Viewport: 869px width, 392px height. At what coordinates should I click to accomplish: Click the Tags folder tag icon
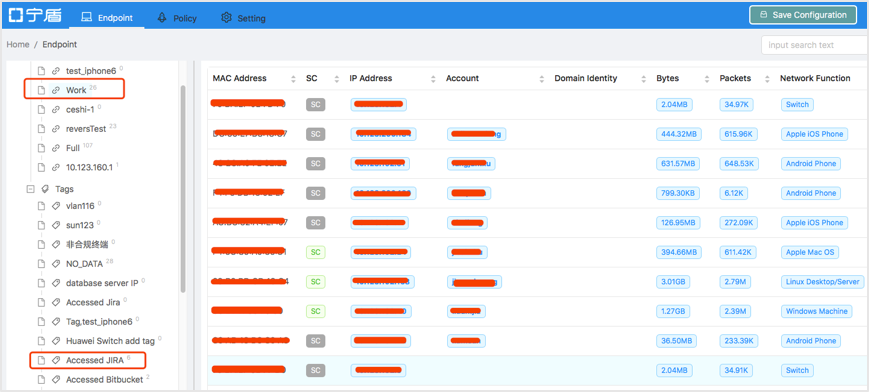44,189
